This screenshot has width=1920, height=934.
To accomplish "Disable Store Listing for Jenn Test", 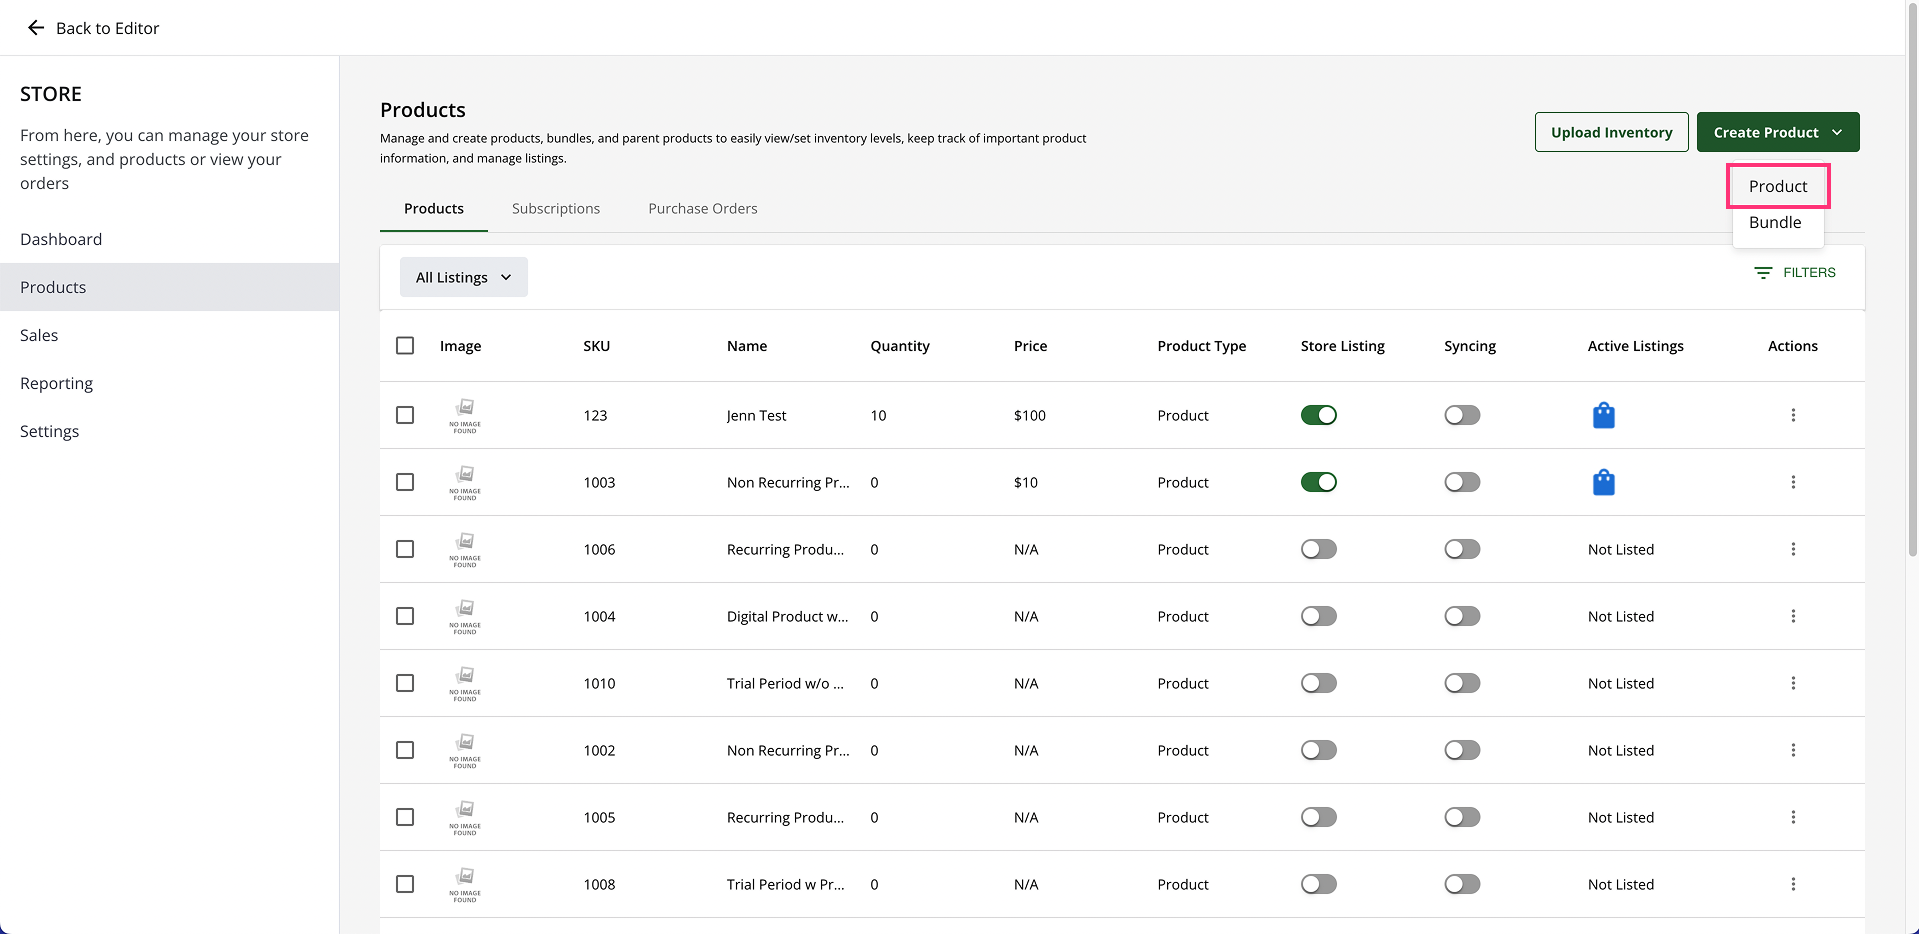I will (1318, 415).
